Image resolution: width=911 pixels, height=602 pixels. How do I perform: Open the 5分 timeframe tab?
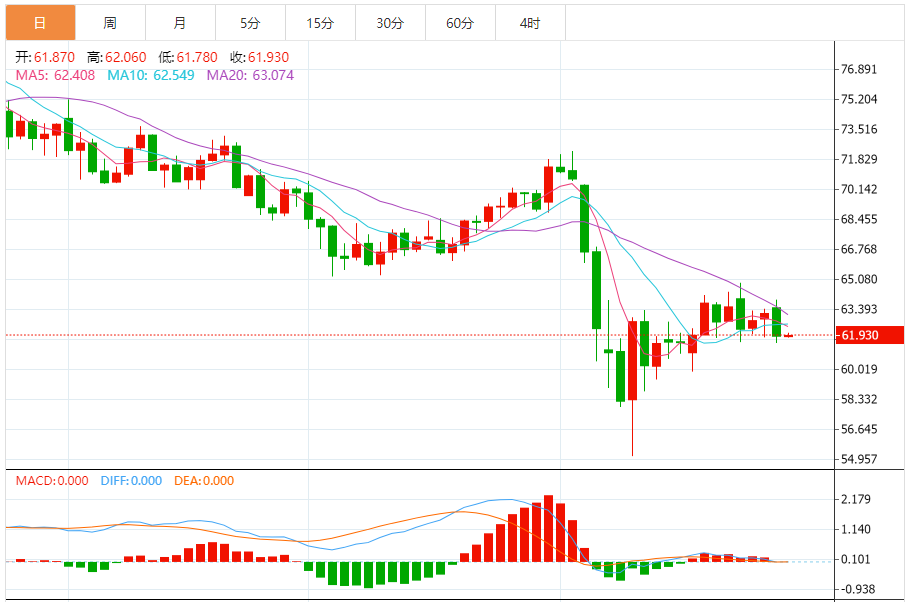coord(250,23)
